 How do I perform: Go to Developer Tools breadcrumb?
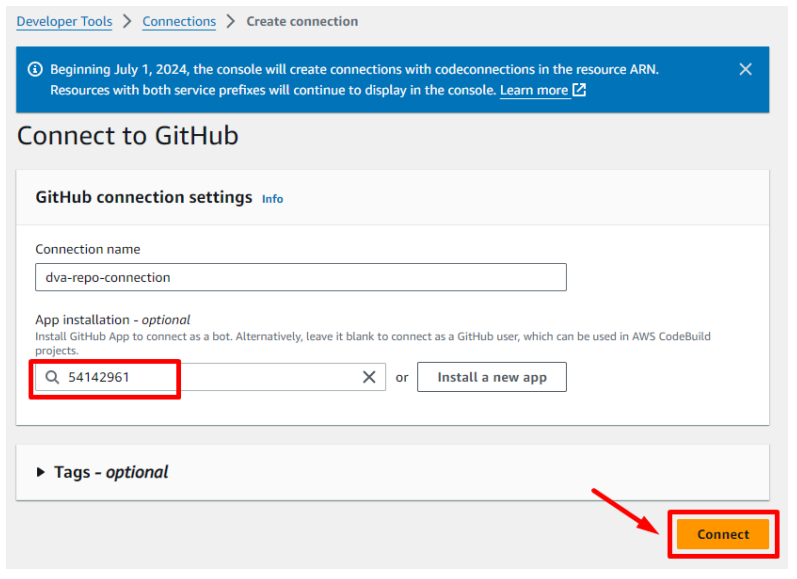(65, 21)
